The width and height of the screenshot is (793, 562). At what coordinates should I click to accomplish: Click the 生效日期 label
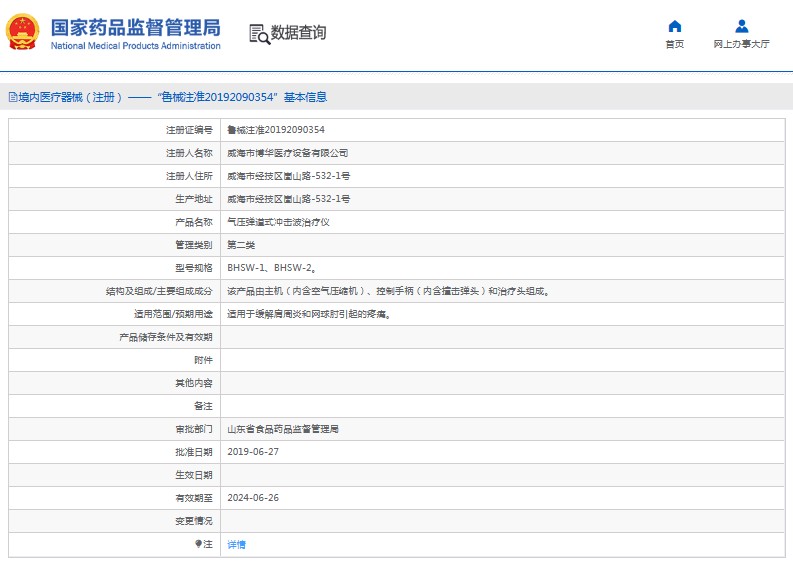click(x=194, y=475)
